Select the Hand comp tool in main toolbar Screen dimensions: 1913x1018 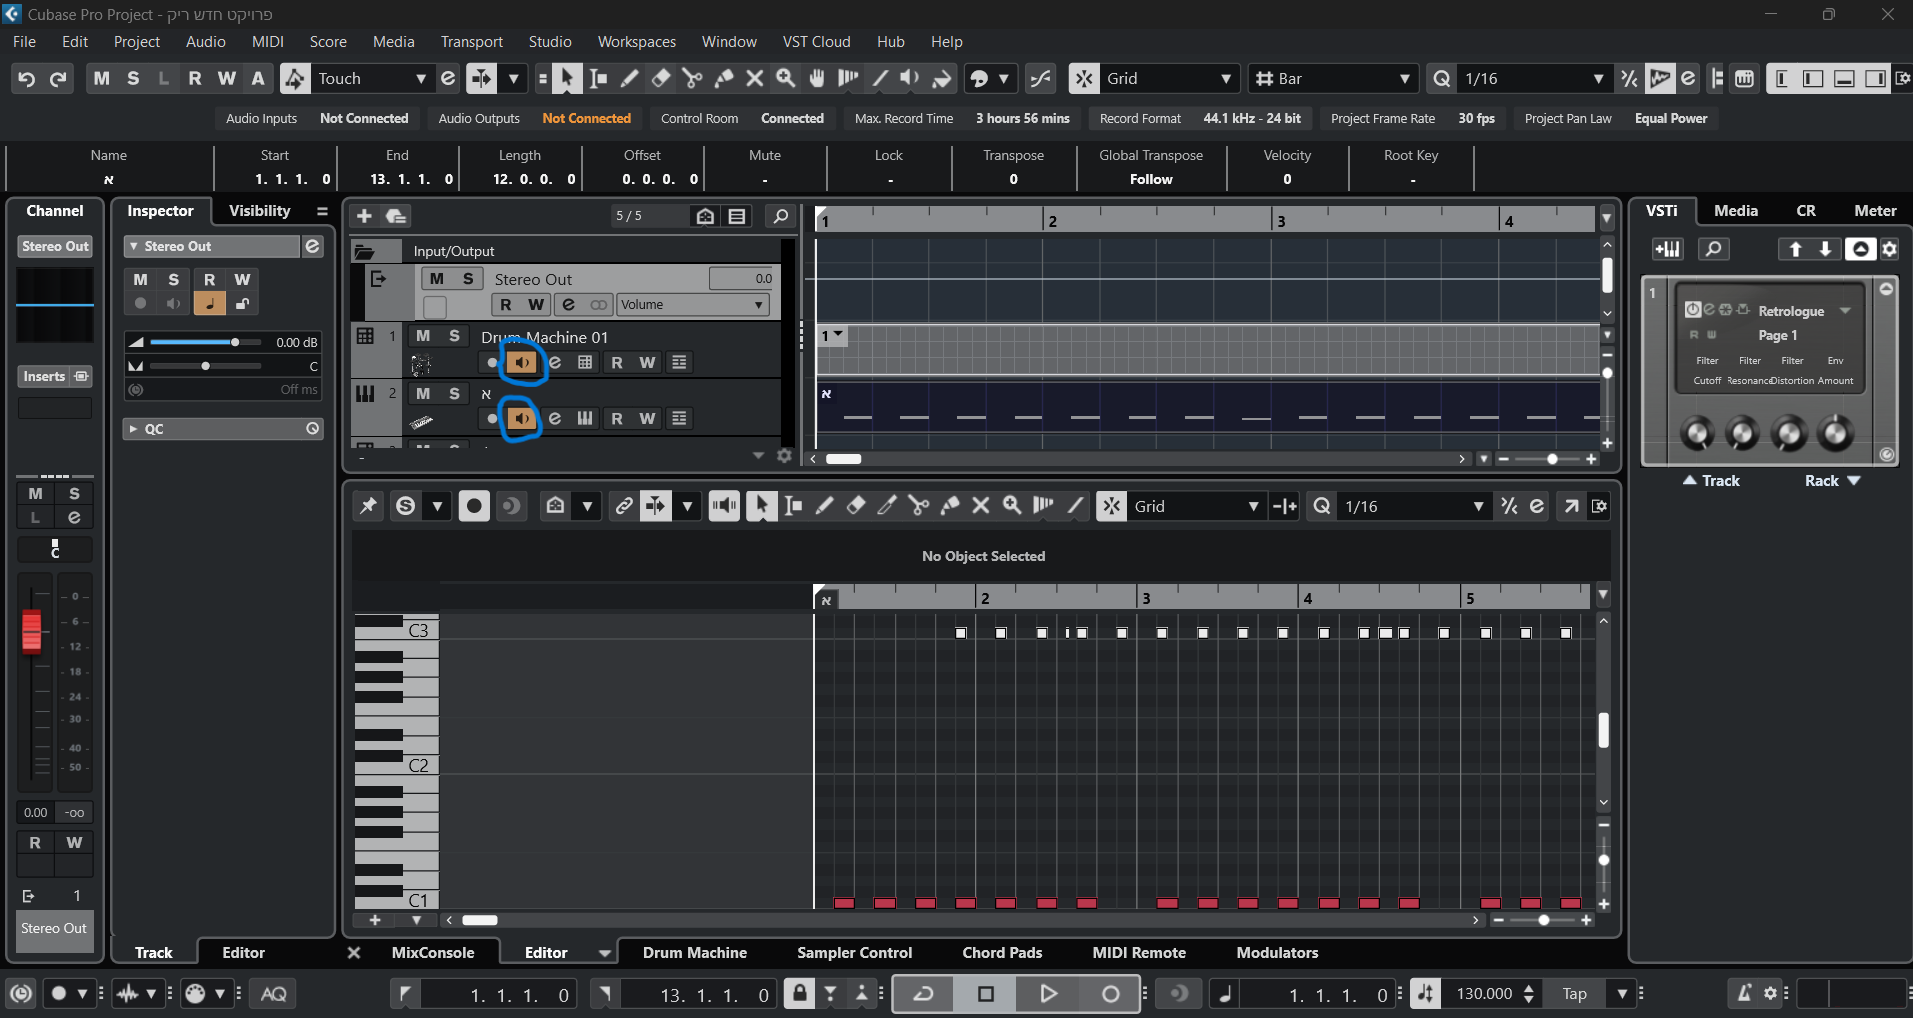[x=817, y=78]
